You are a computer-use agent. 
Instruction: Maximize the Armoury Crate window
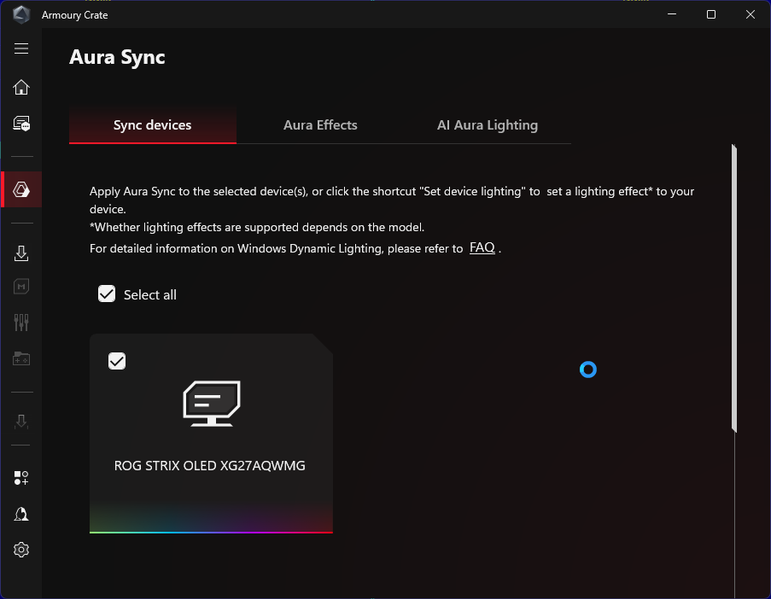click(x=711, y=14)
